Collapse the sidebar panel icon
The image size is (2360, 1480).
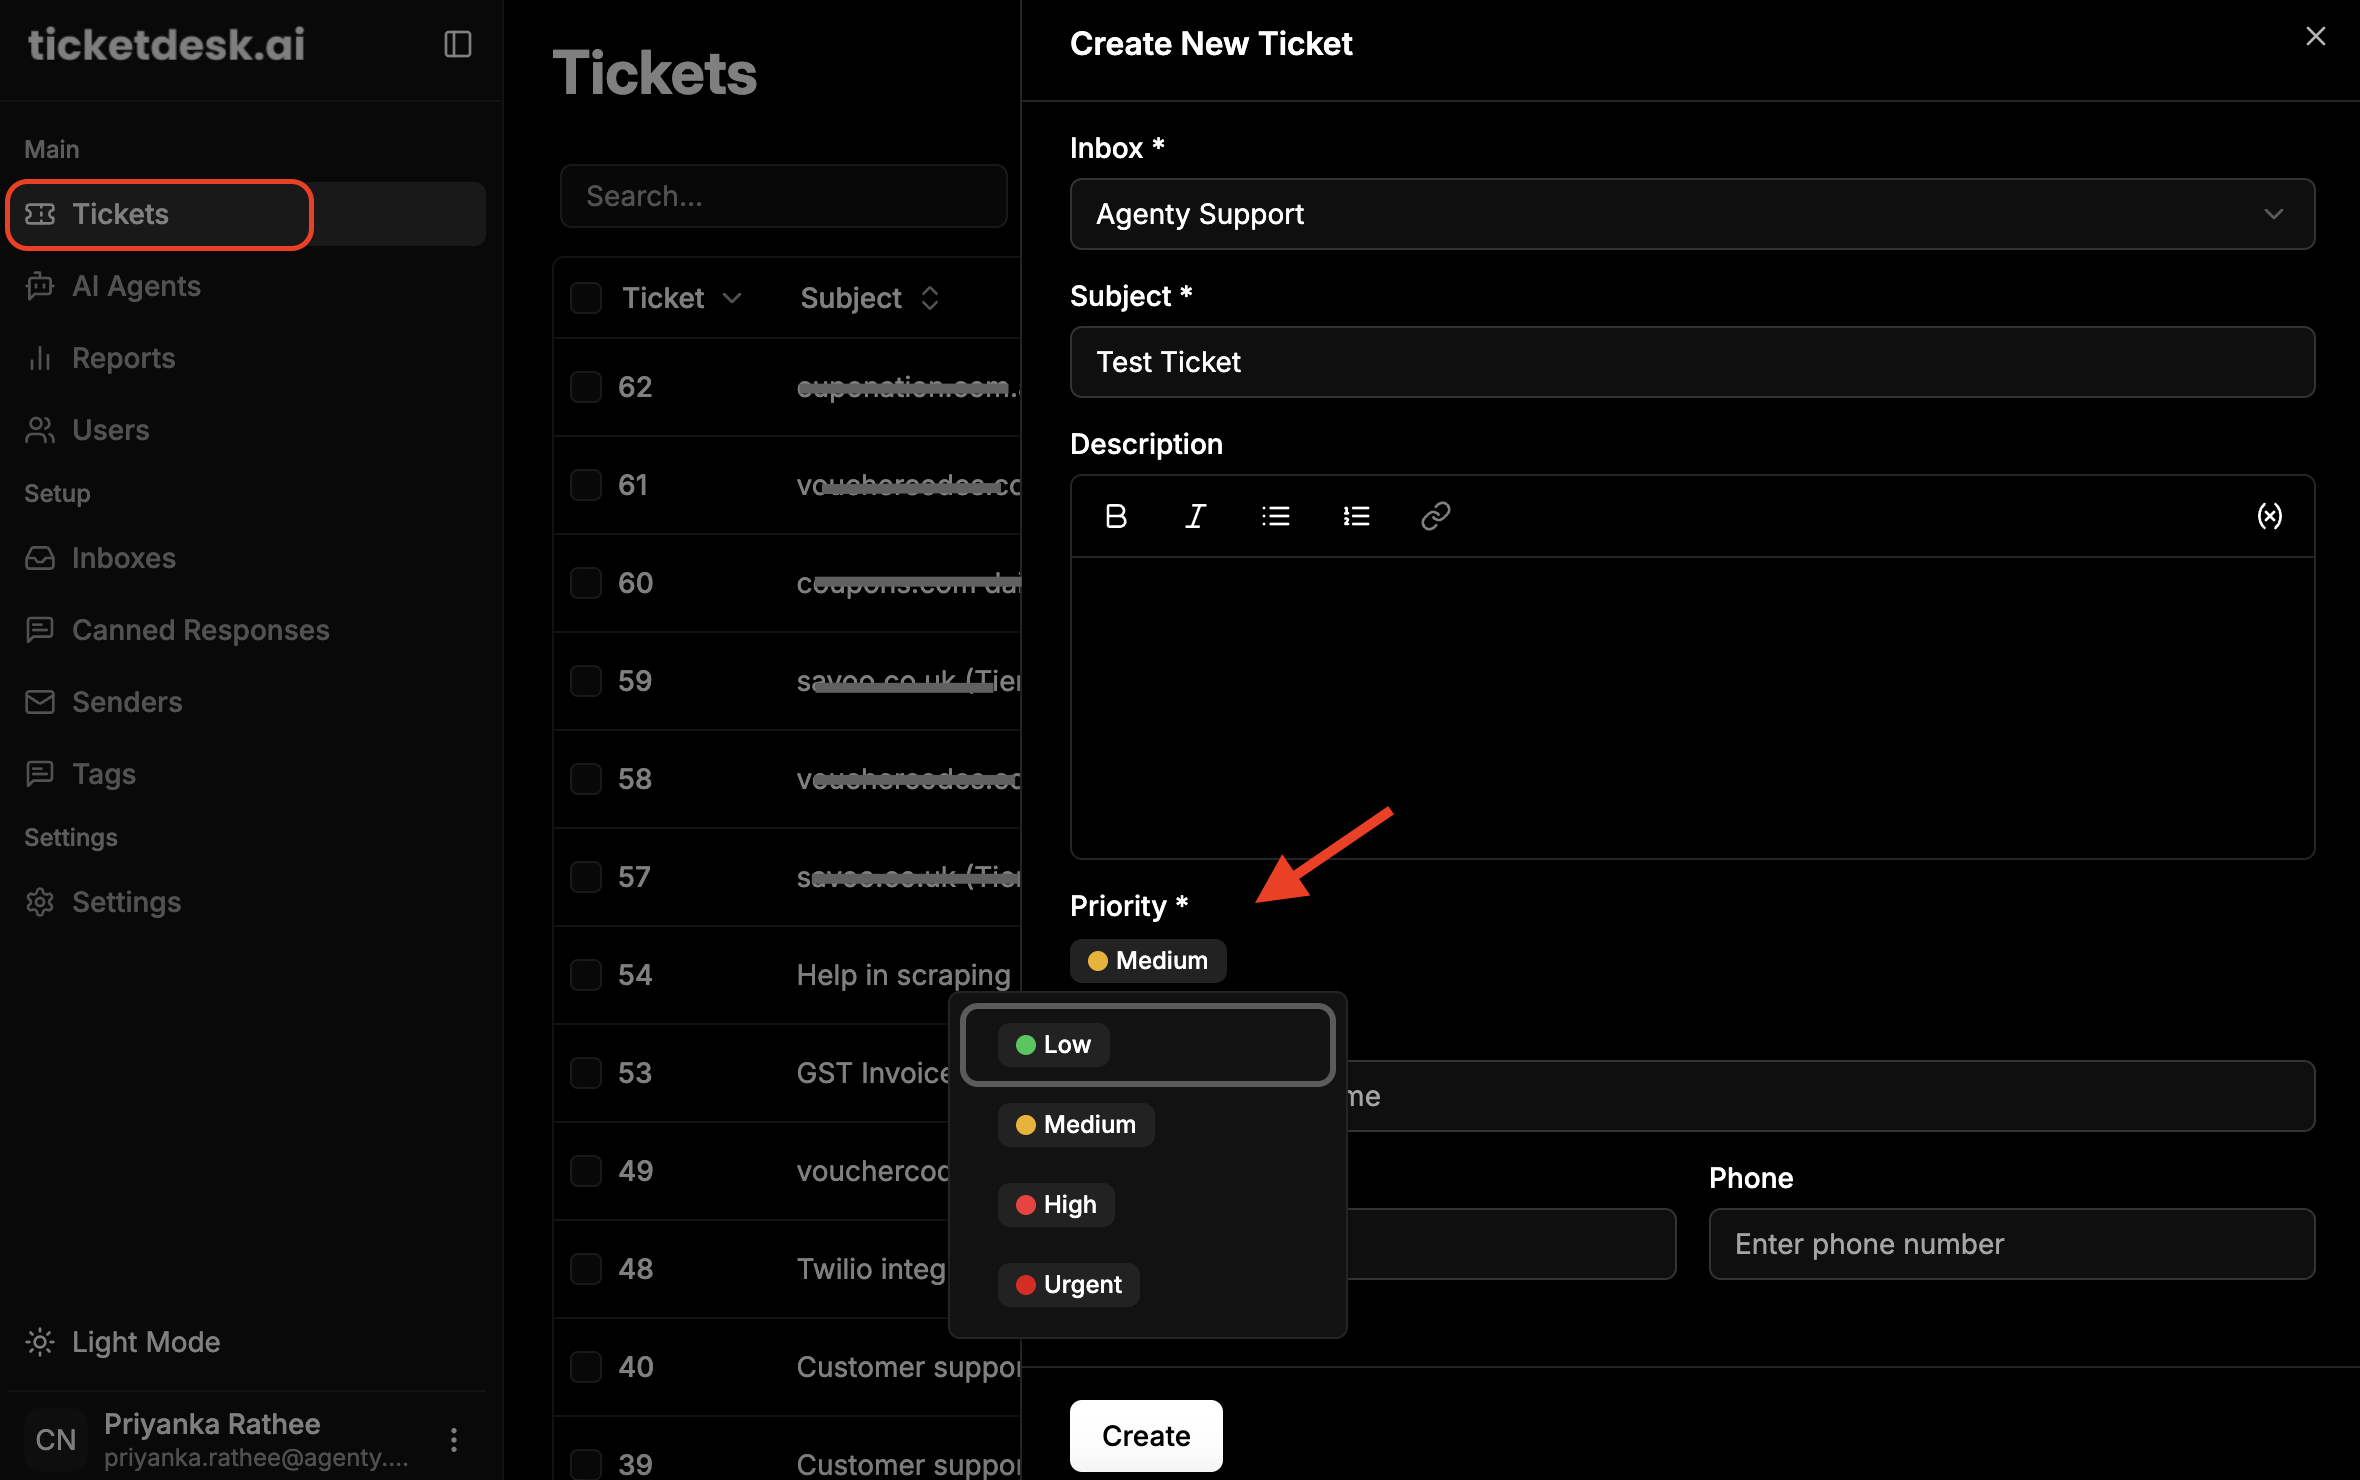tap(458, 44)
